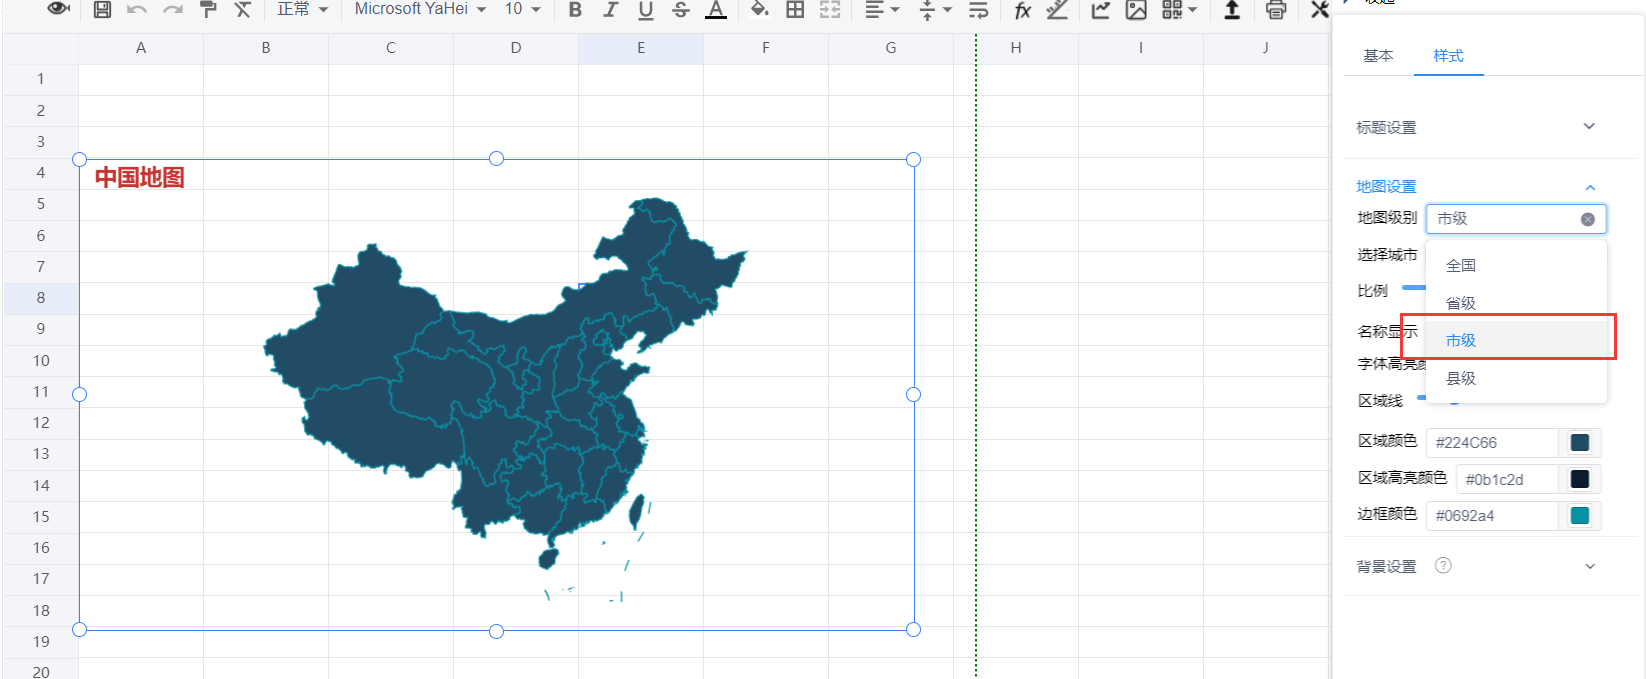Select row 1 header

point(41,79)
